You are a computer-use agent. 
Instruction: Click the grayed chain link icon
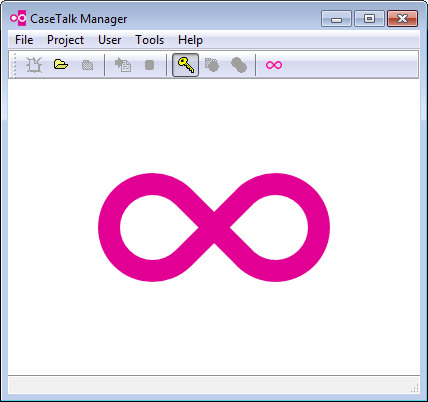(x=239, y=65)
